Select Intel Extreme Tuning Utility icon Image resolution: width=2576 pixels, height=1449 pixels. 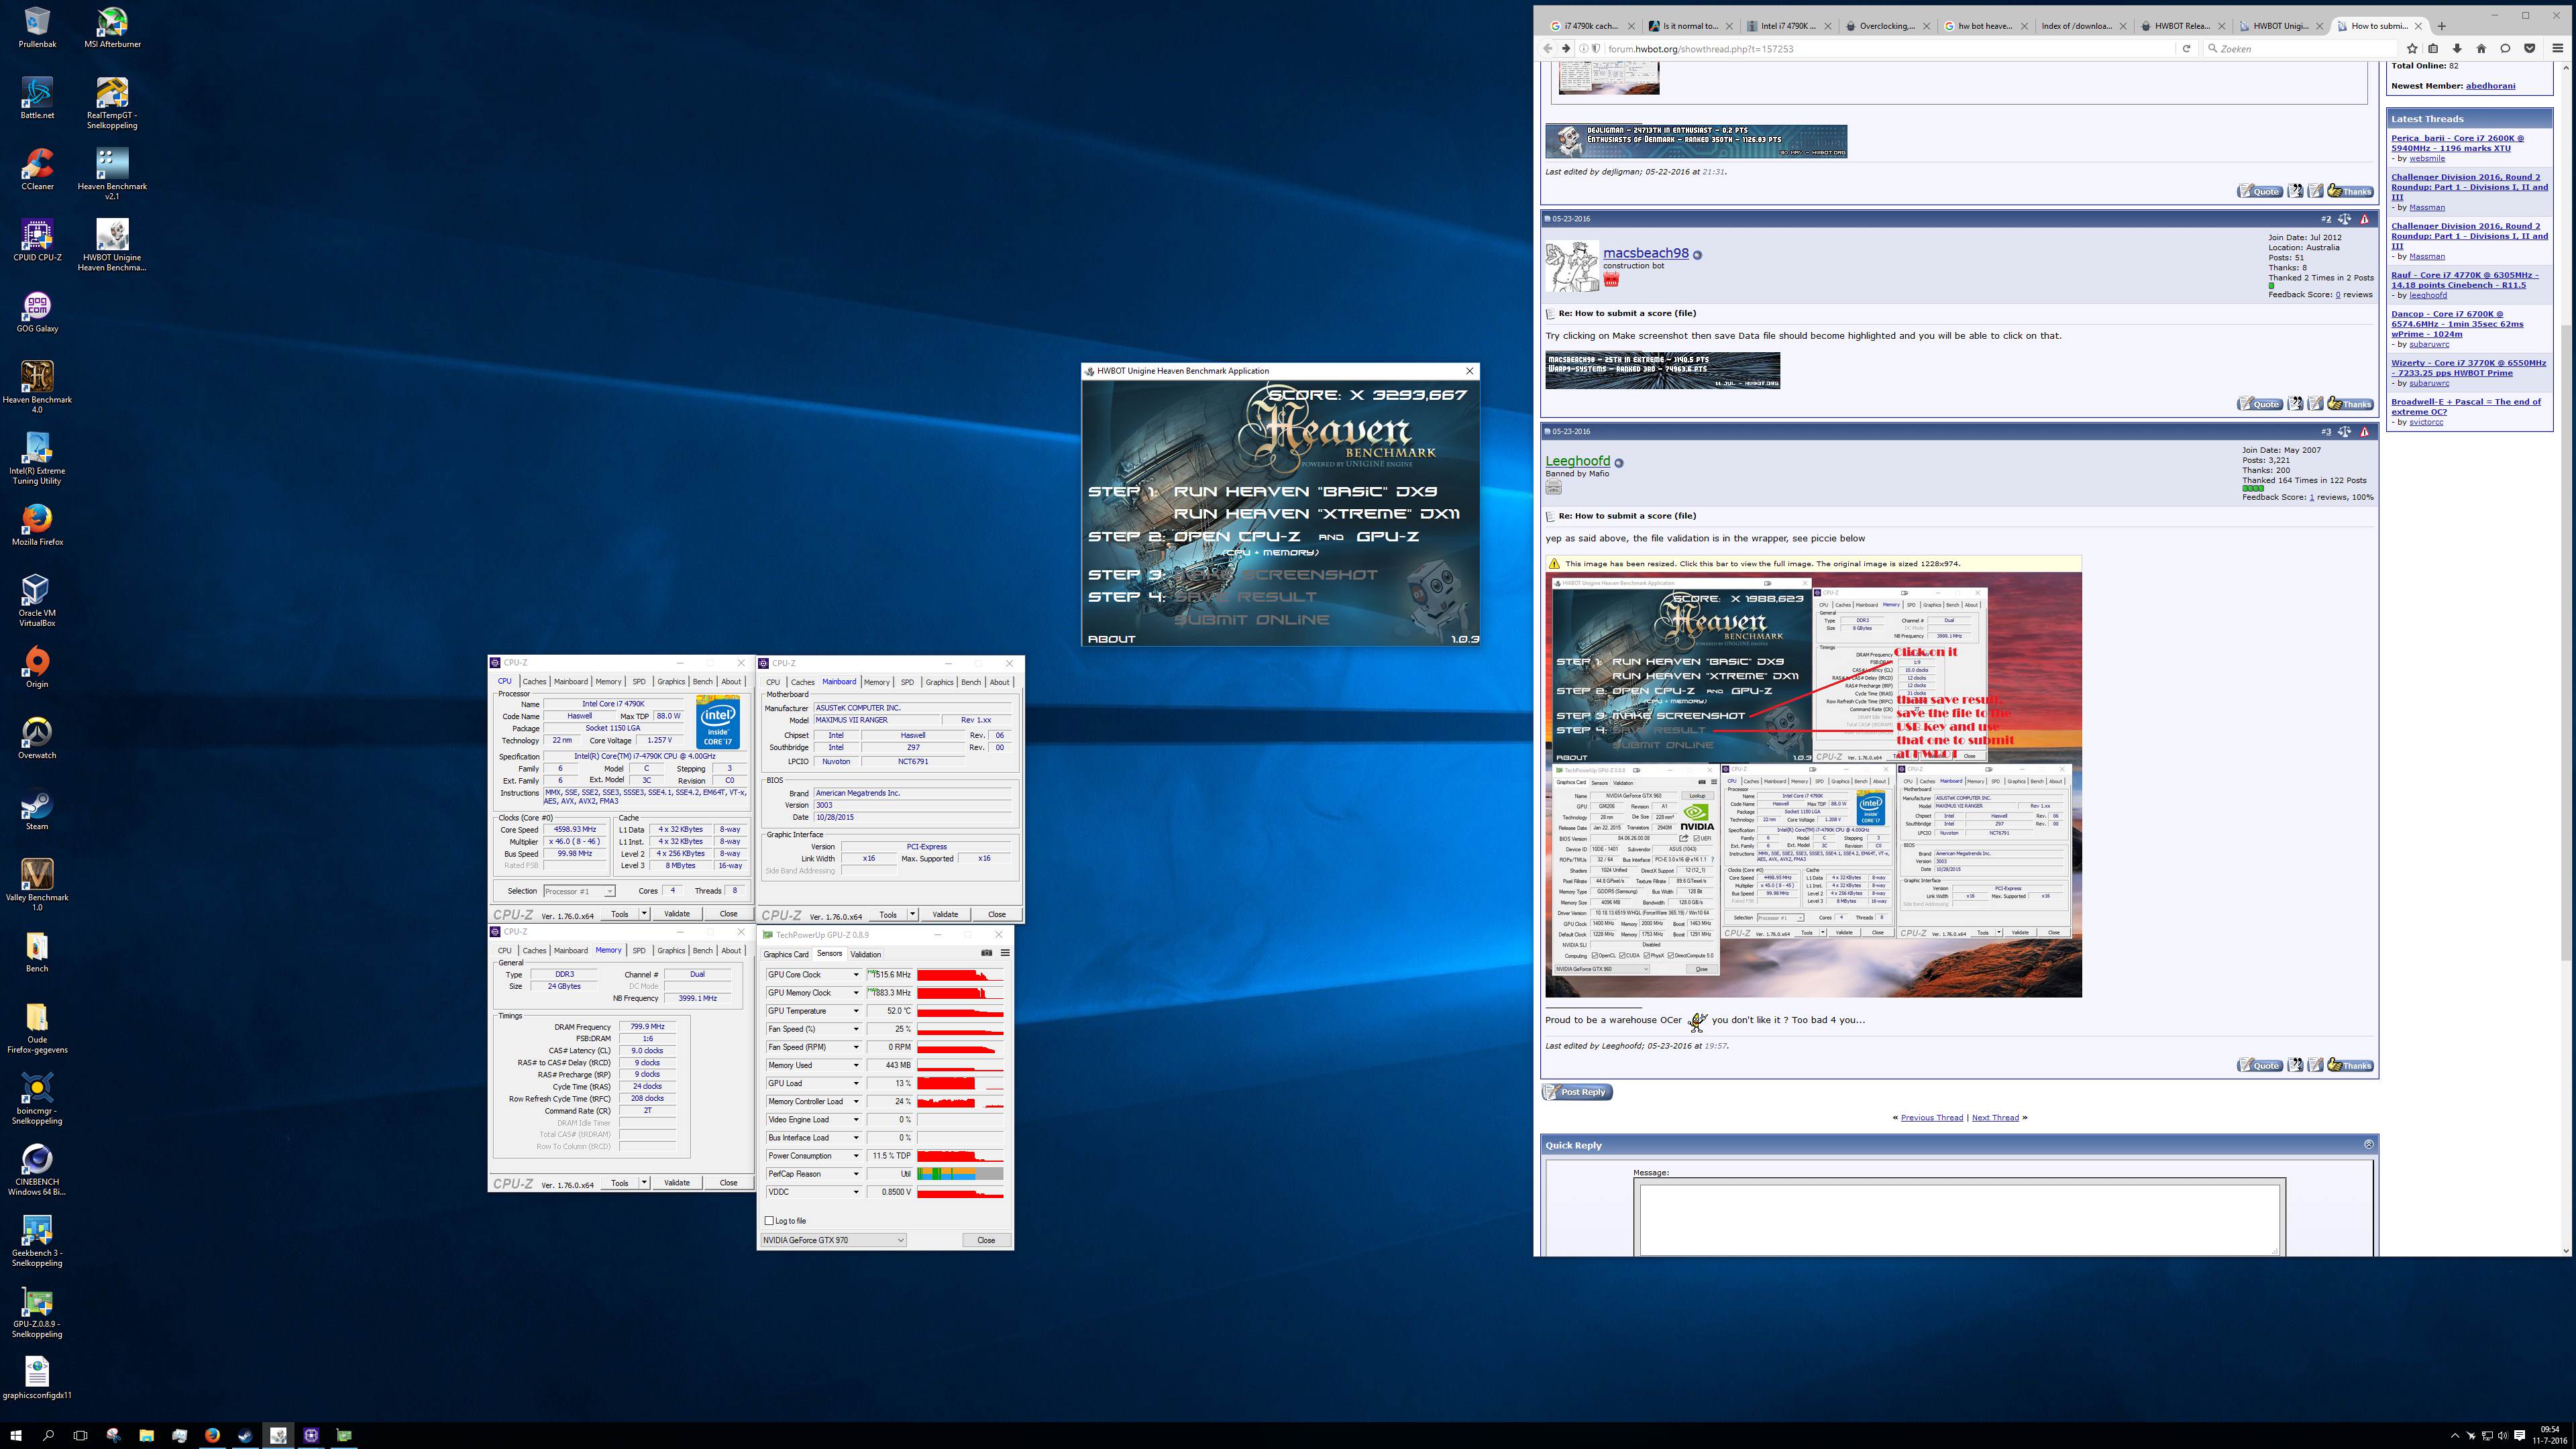[37, 459]
